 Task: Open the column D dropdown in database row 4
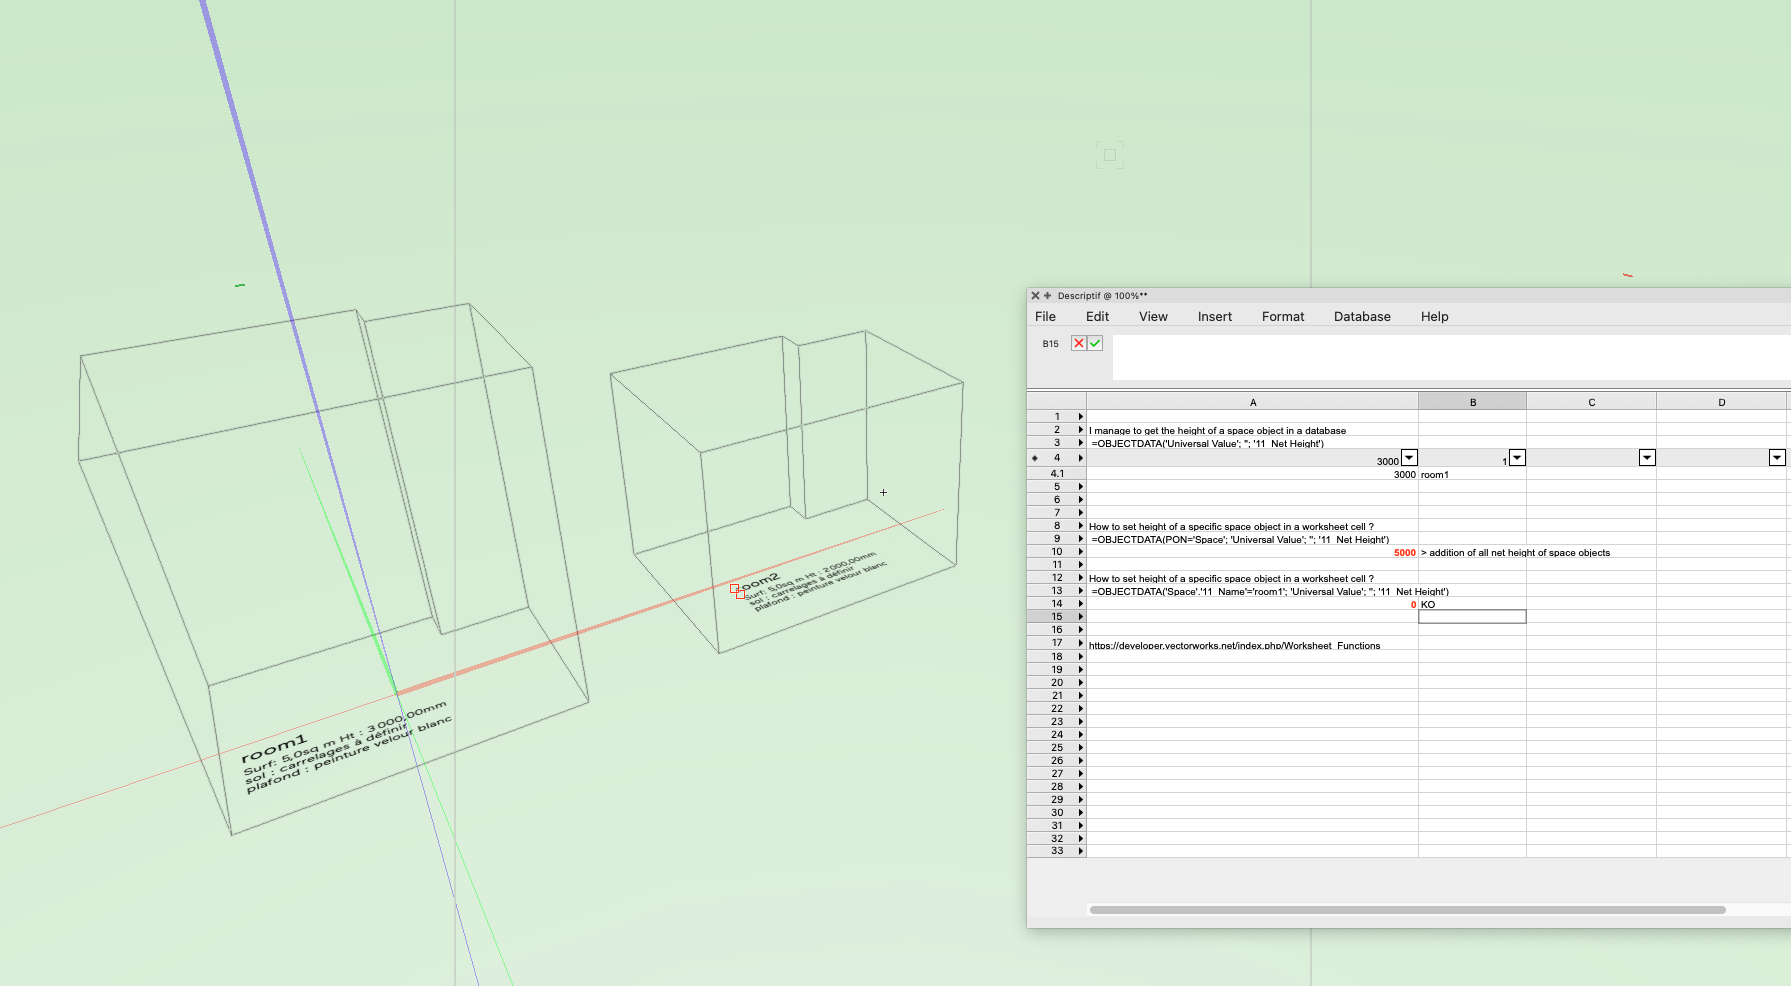point(1777,458)
